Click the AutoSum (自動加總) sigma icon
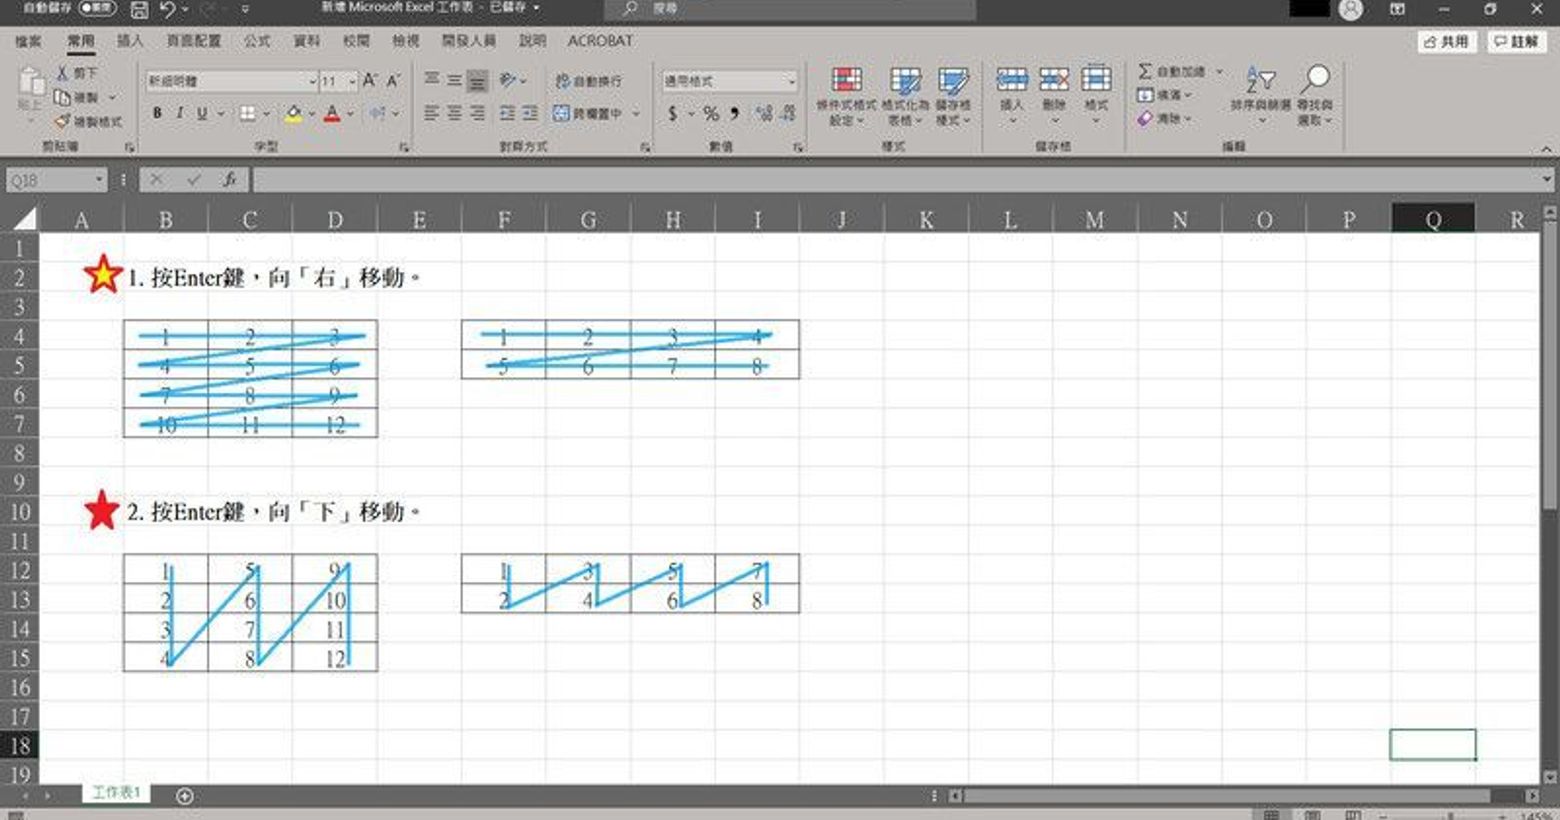Viewport: 1560px width, 820px height. 1145,71
